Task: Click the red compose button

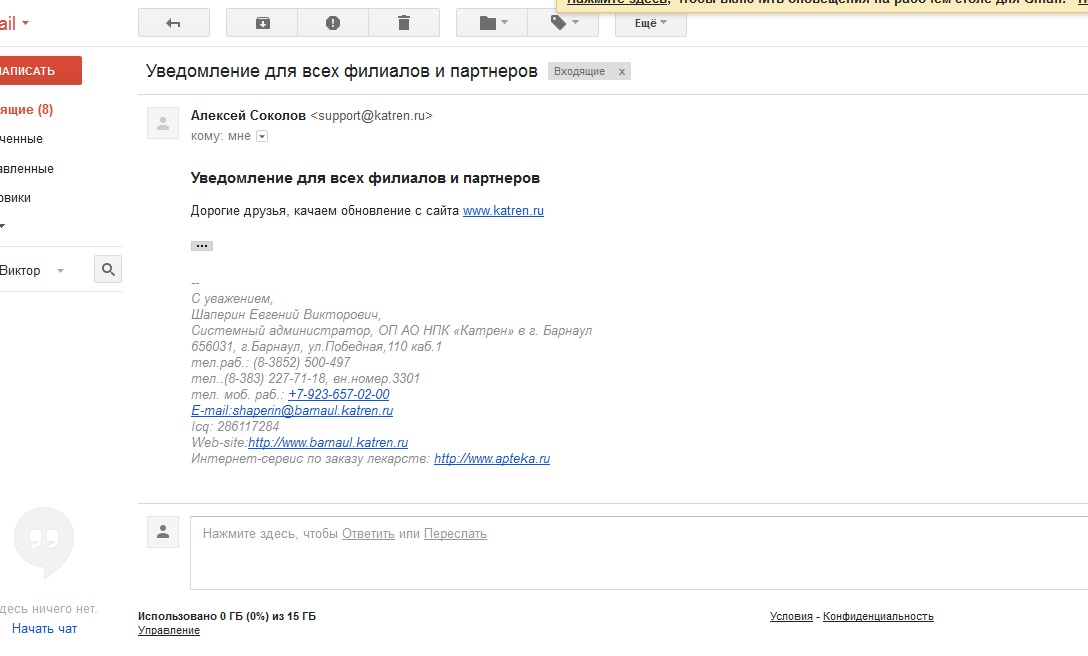Action: click(x=39, y=71)
